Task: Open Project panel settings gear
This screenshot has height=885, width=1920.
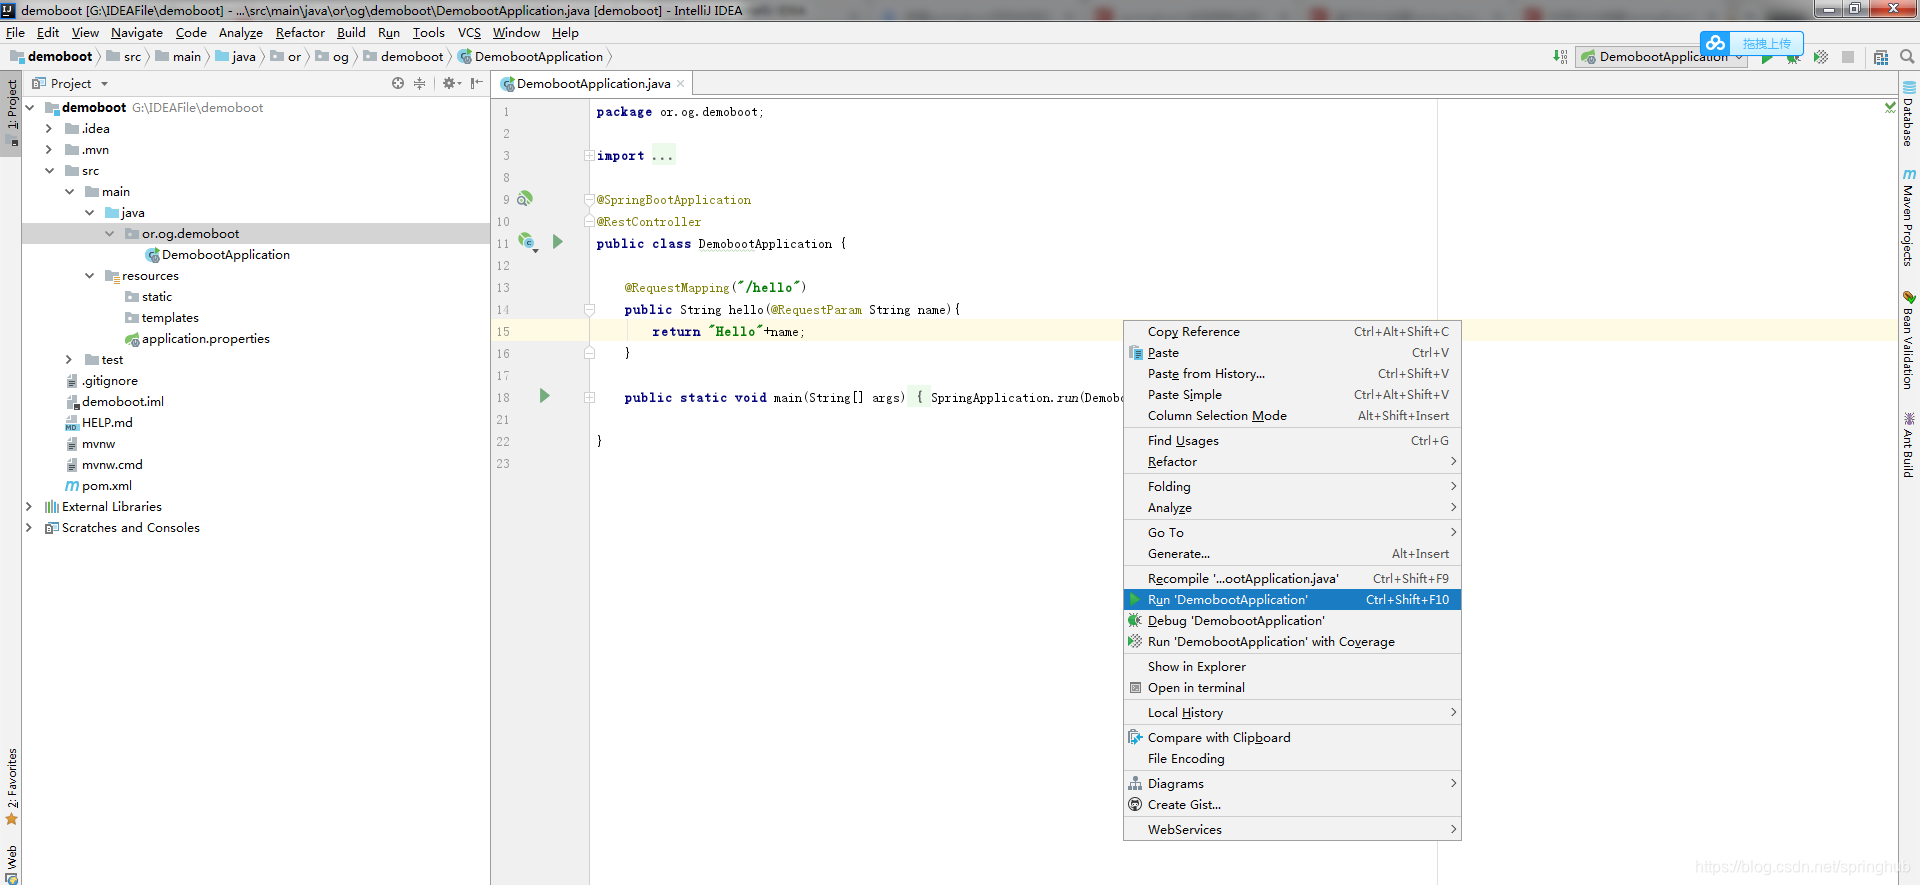Action: coord(451,83)
